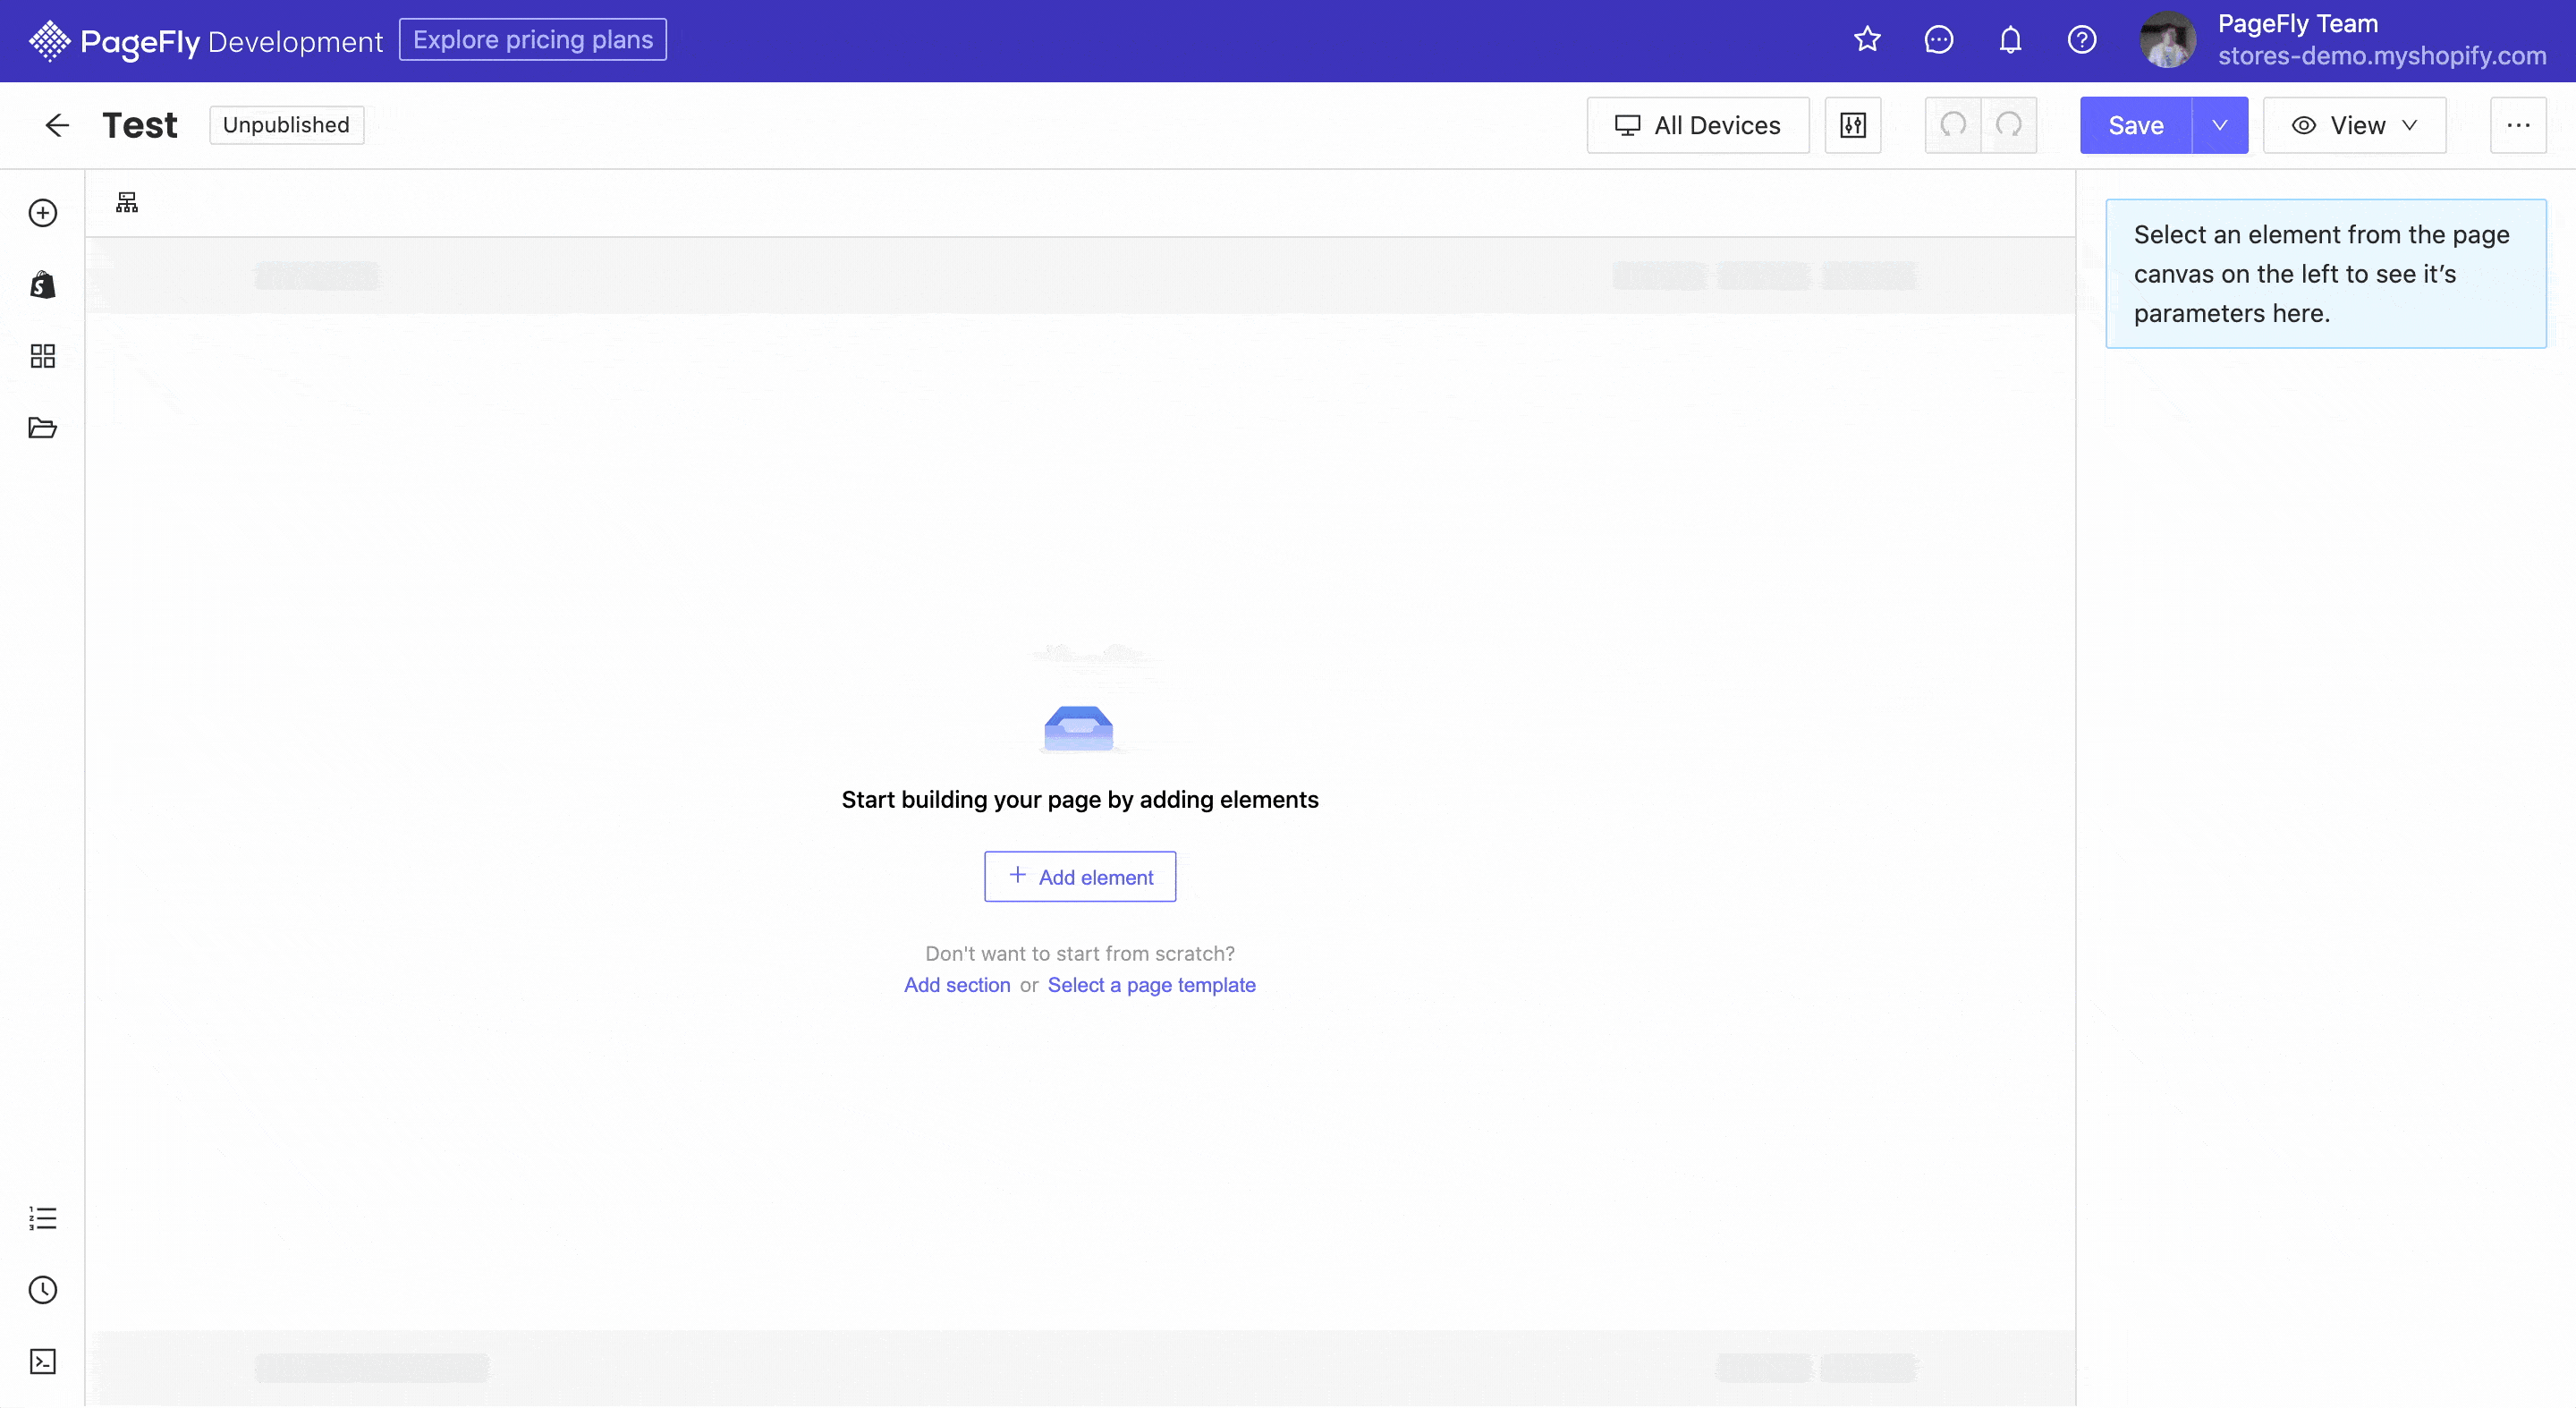
Task: Click the PageFly logo icon
Action: click(49, 41)
